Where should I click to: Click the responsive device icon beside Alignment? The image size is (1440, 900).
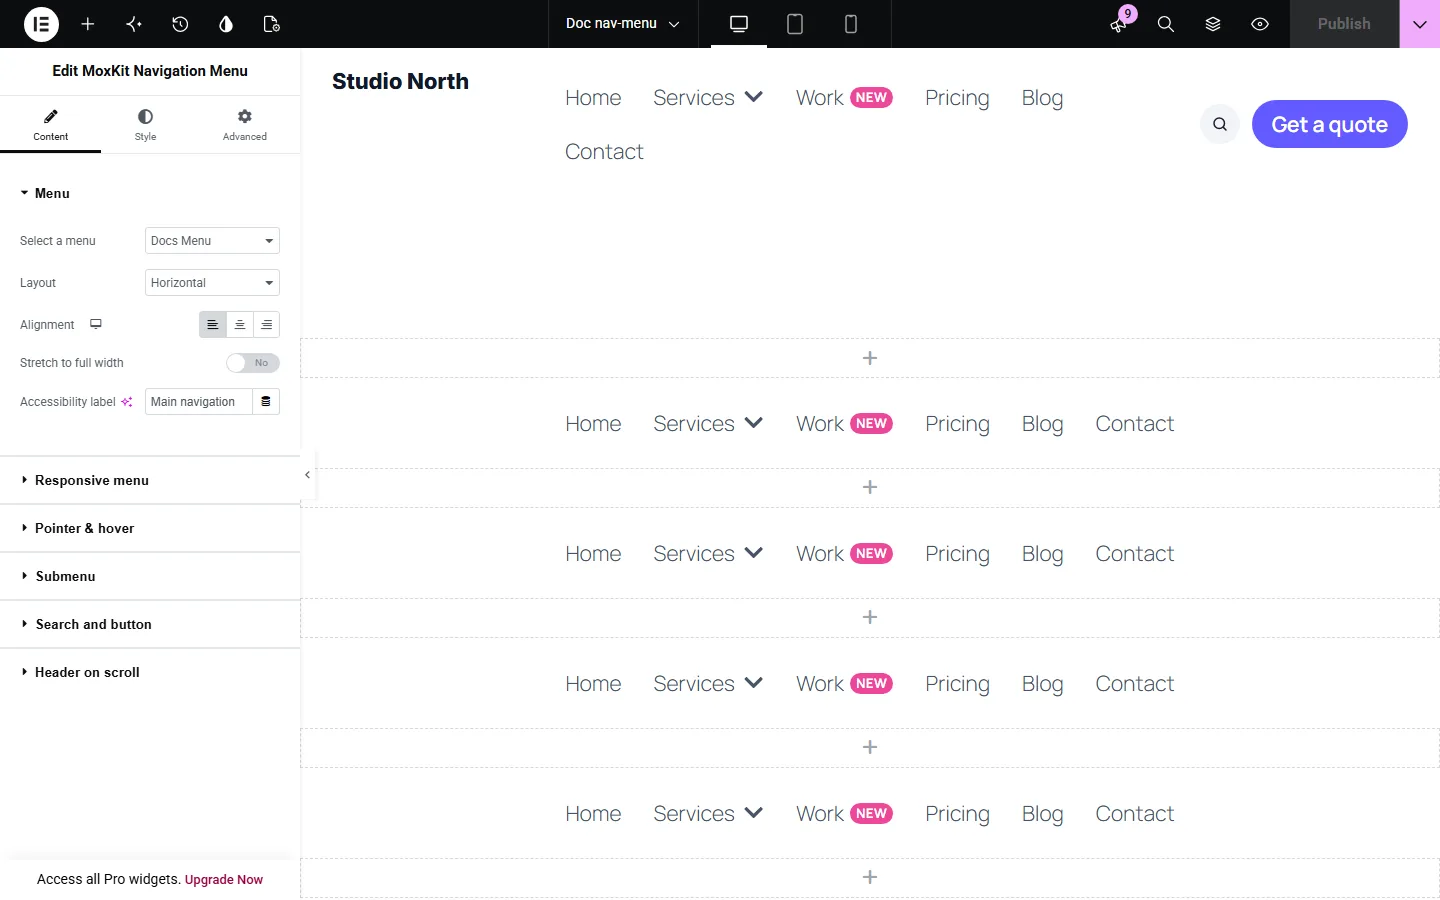tap(96, 324)
